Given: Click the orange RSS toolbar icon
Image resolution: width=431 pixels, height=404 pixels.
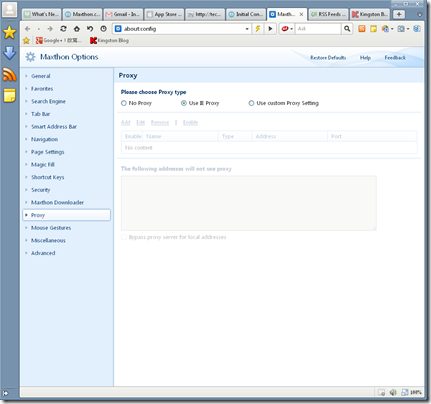Looking at the screenshot, I should click(362, 29).
